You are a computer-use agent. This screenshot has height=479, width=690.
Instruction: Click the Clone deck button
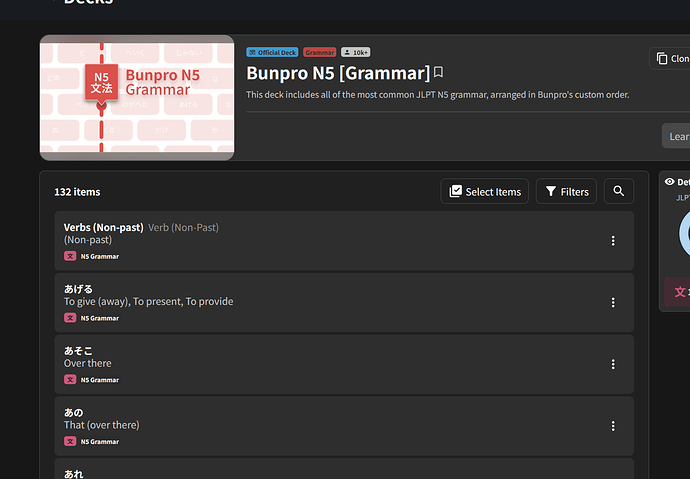(671, 59)
